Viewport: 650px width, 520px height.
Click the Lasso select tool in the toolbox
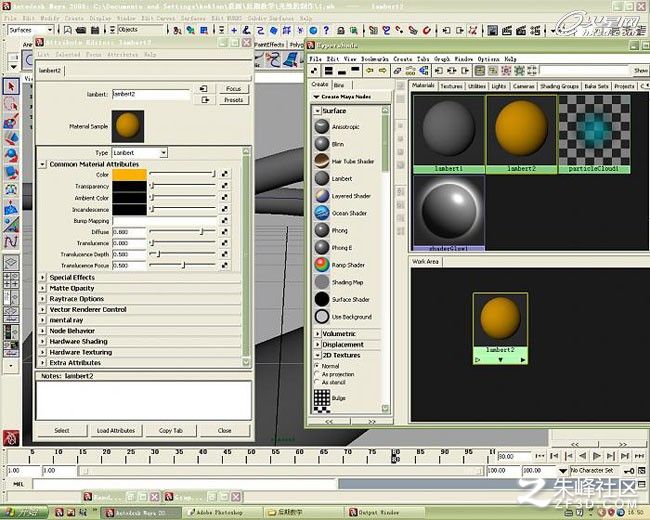tap(11, 104)
